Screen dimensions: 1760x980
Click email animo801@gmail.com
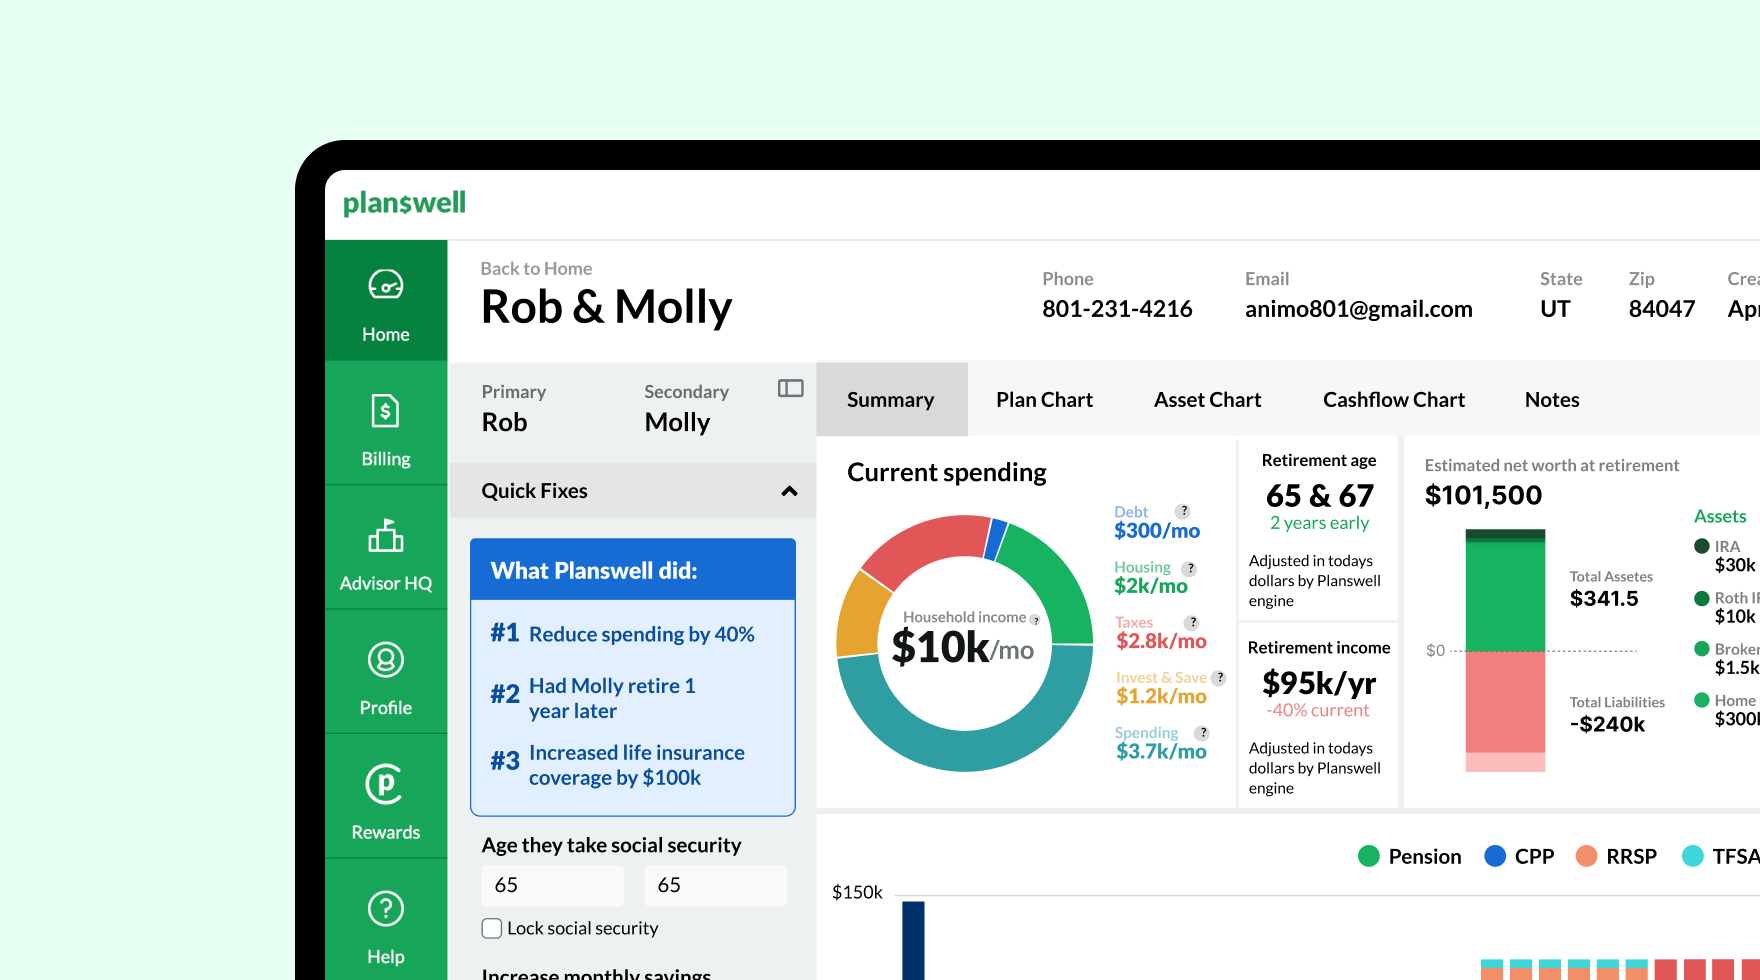[1358, 309]
